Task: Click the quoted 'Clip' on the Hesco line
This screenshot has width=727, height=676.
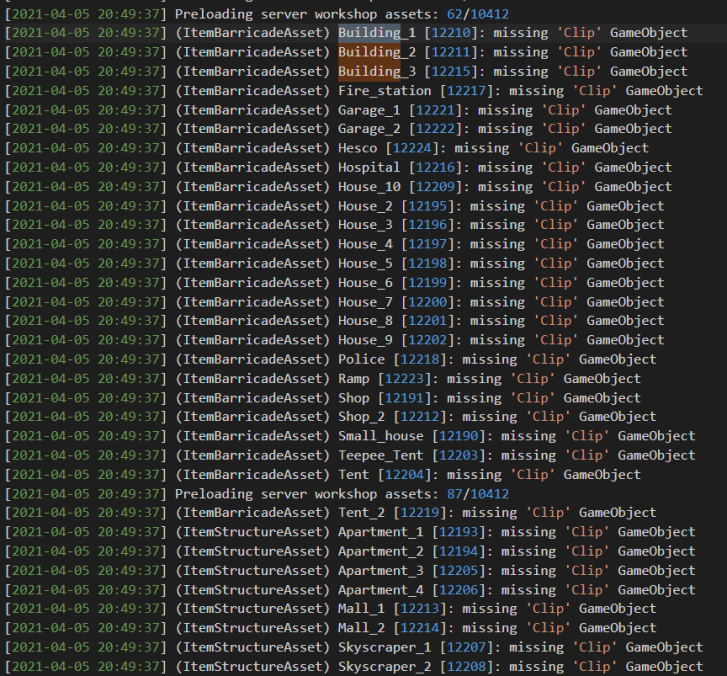Action: (x=540, y=148)
